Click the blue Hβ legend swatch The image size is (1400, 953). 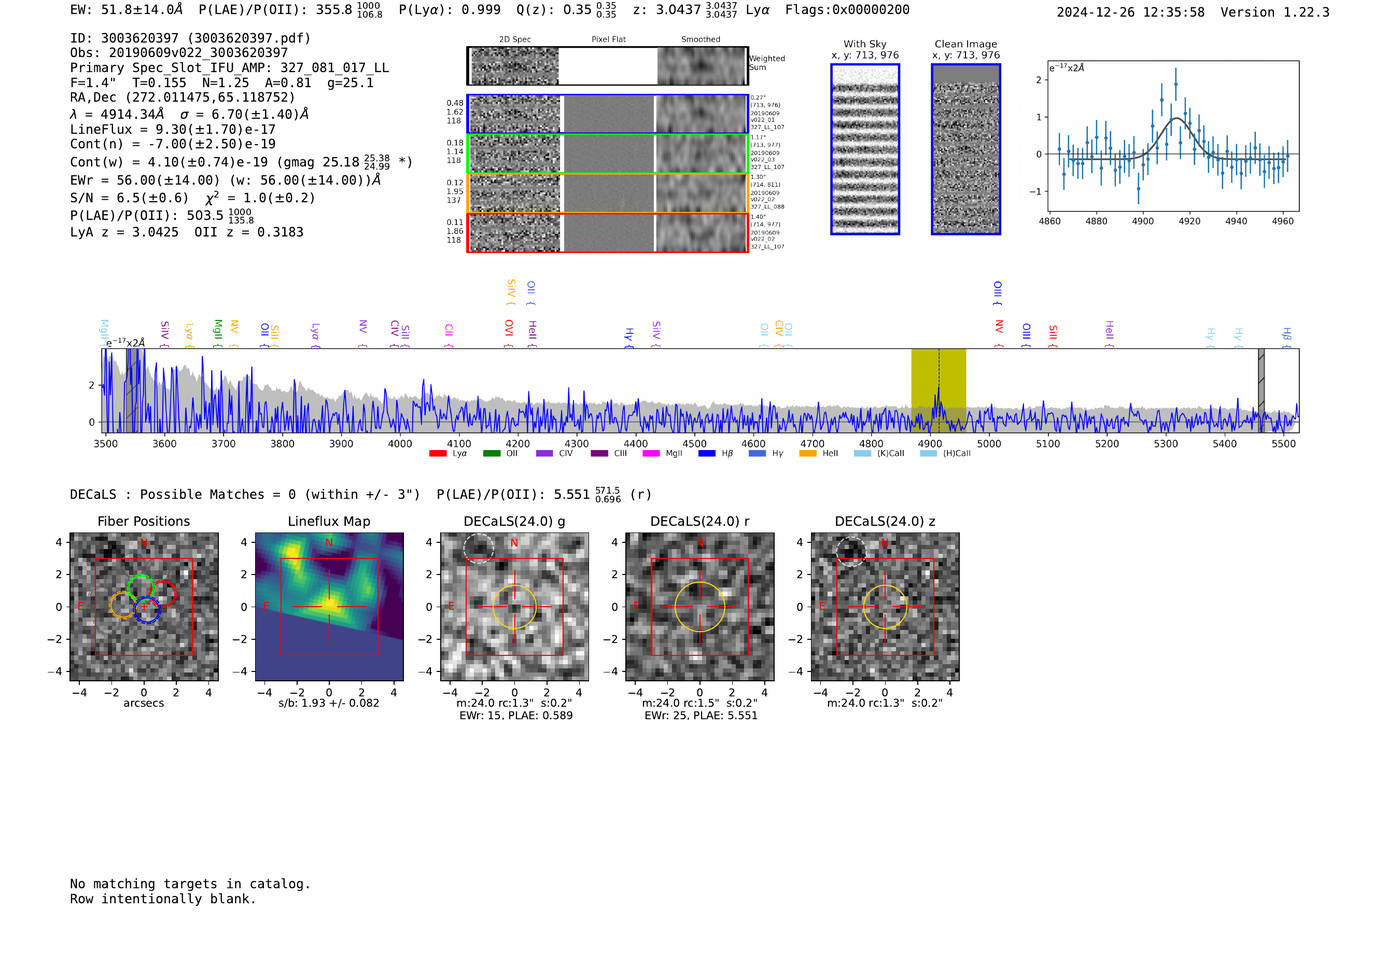point(706,454)
